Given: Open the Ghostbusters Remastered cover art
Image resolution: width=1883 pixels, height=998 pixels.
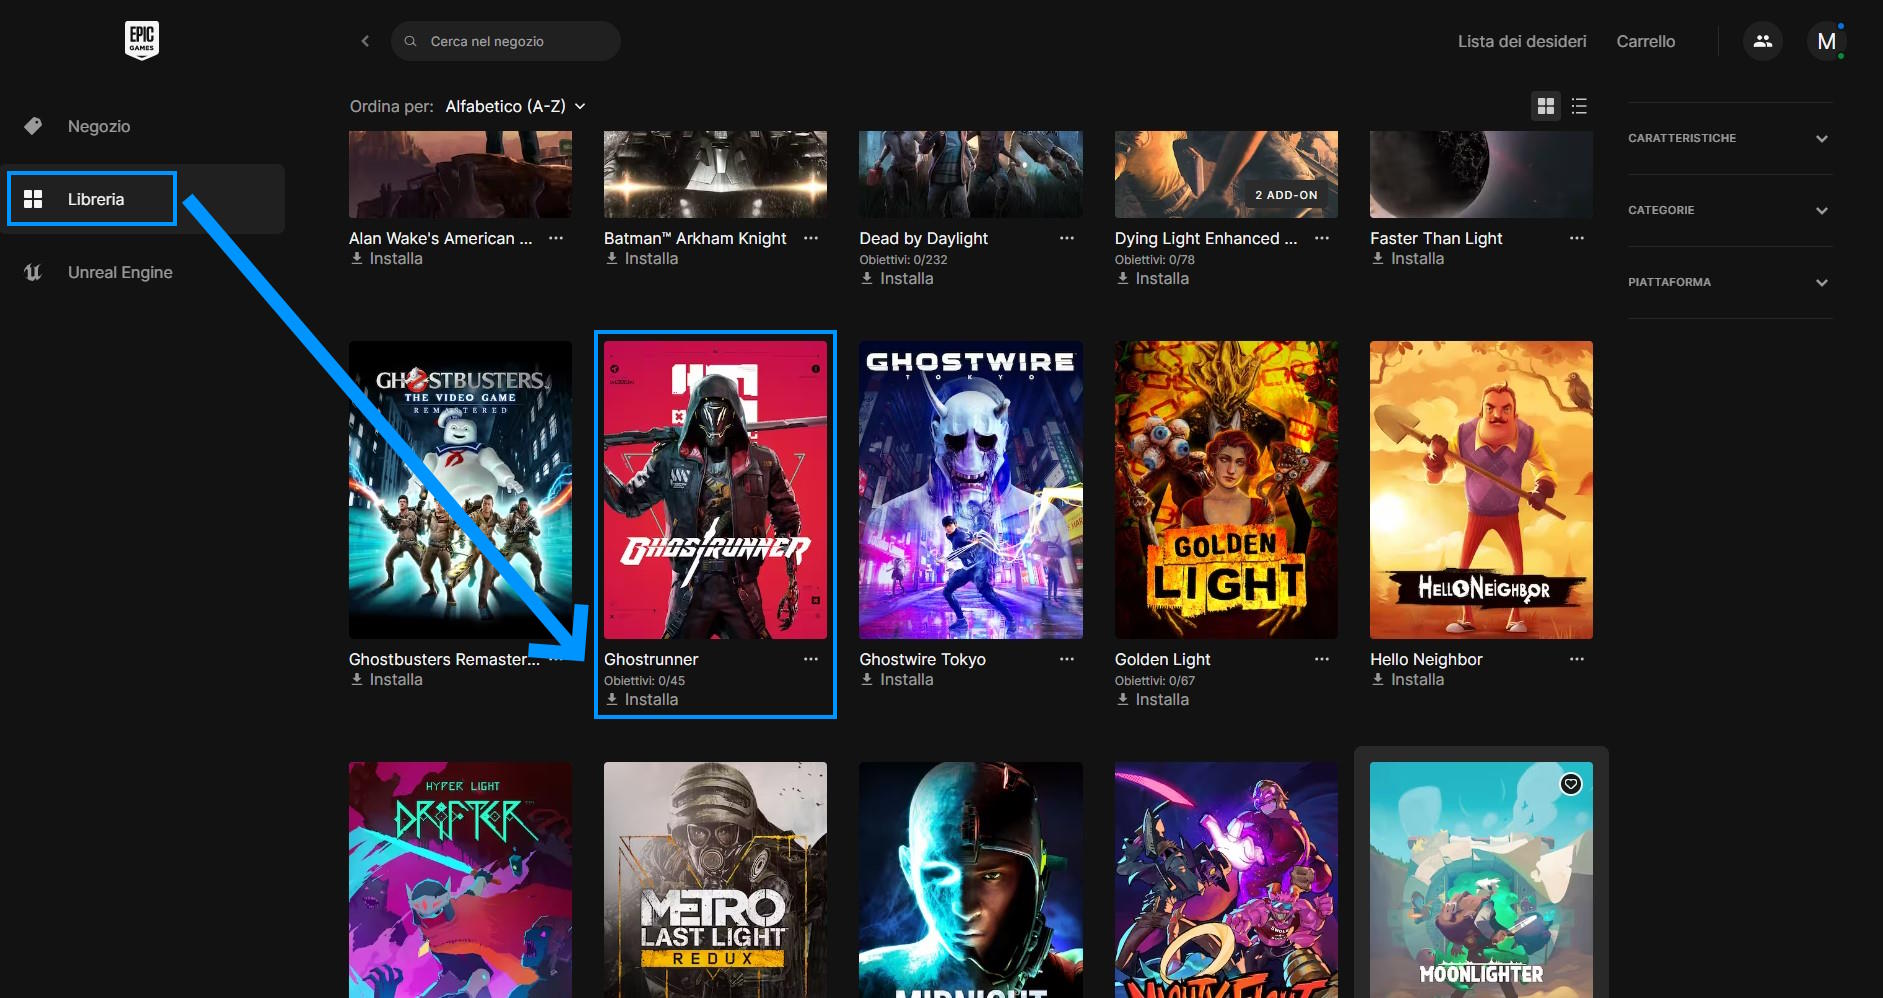Looking at the screenshot, I should 460,490.
